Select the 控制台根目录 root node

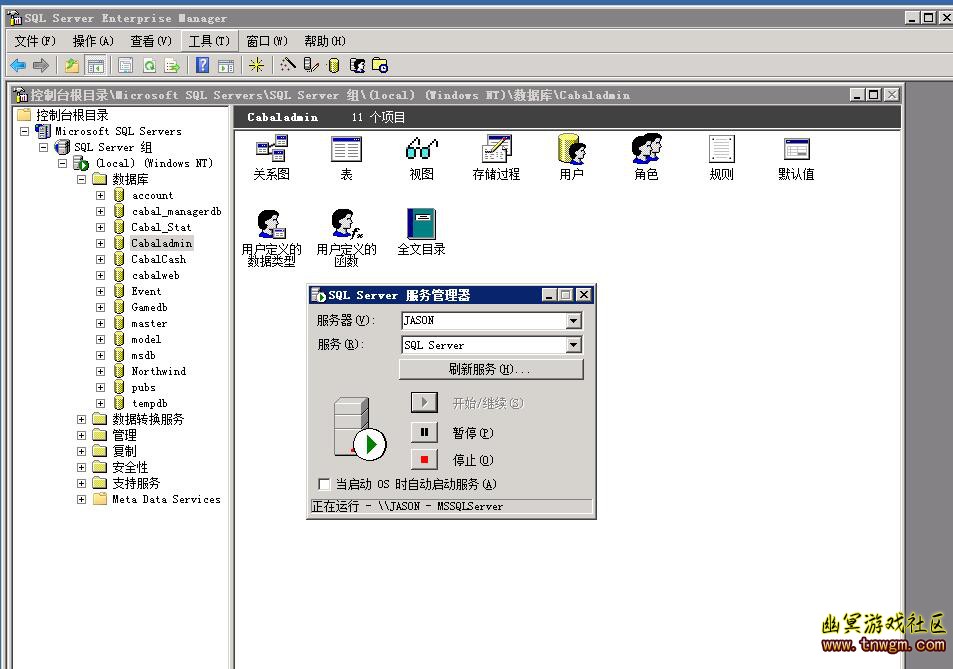click(x=72, y=115)
